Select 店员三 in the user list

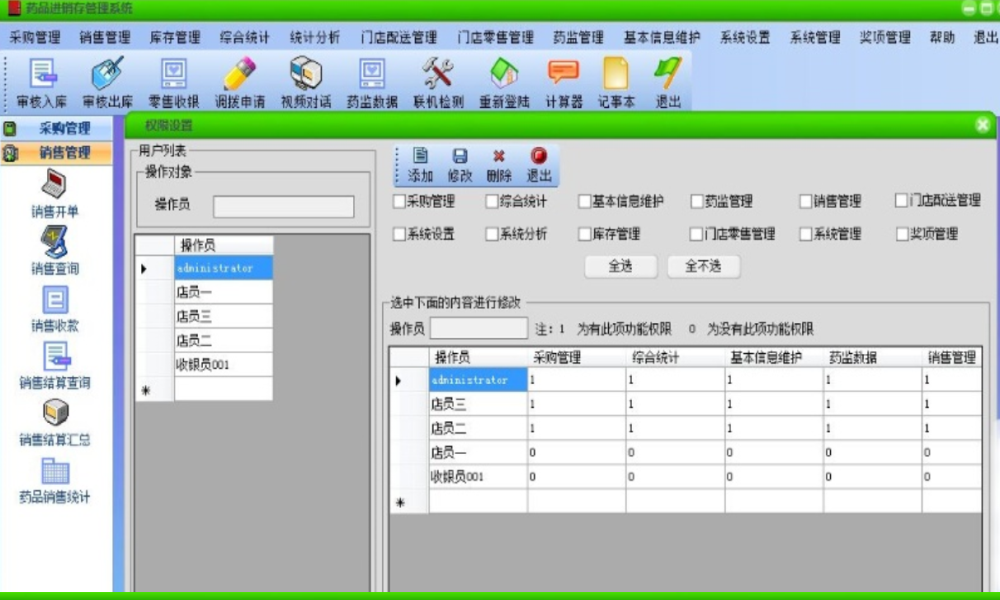click(x=223, y=316)
